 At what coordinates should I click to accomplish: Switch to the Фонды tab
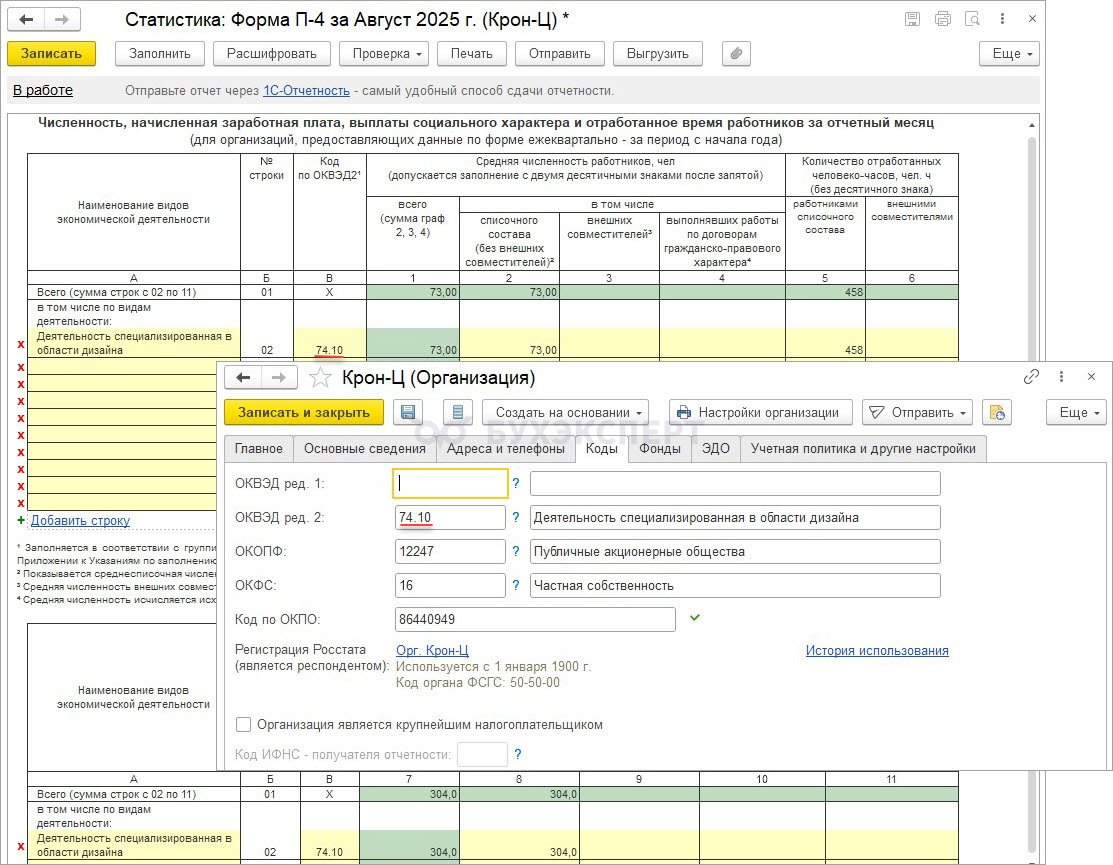(x=660, y=449)
